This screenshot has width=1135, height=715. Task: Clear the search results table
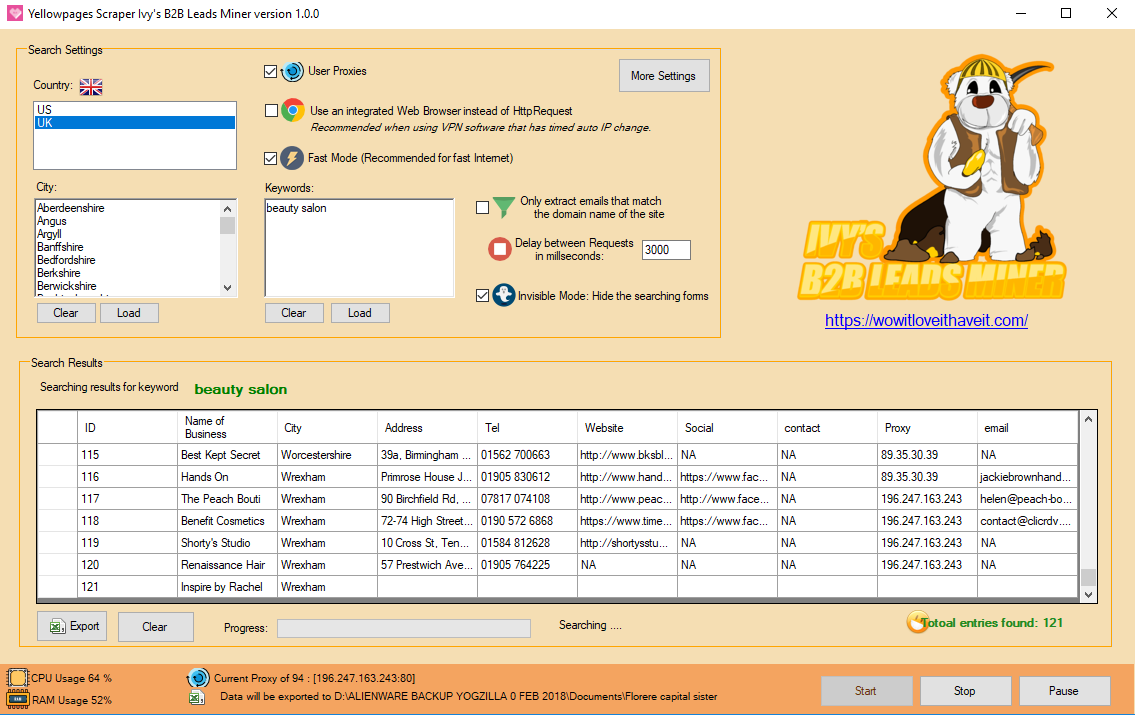tap(155, 627)
